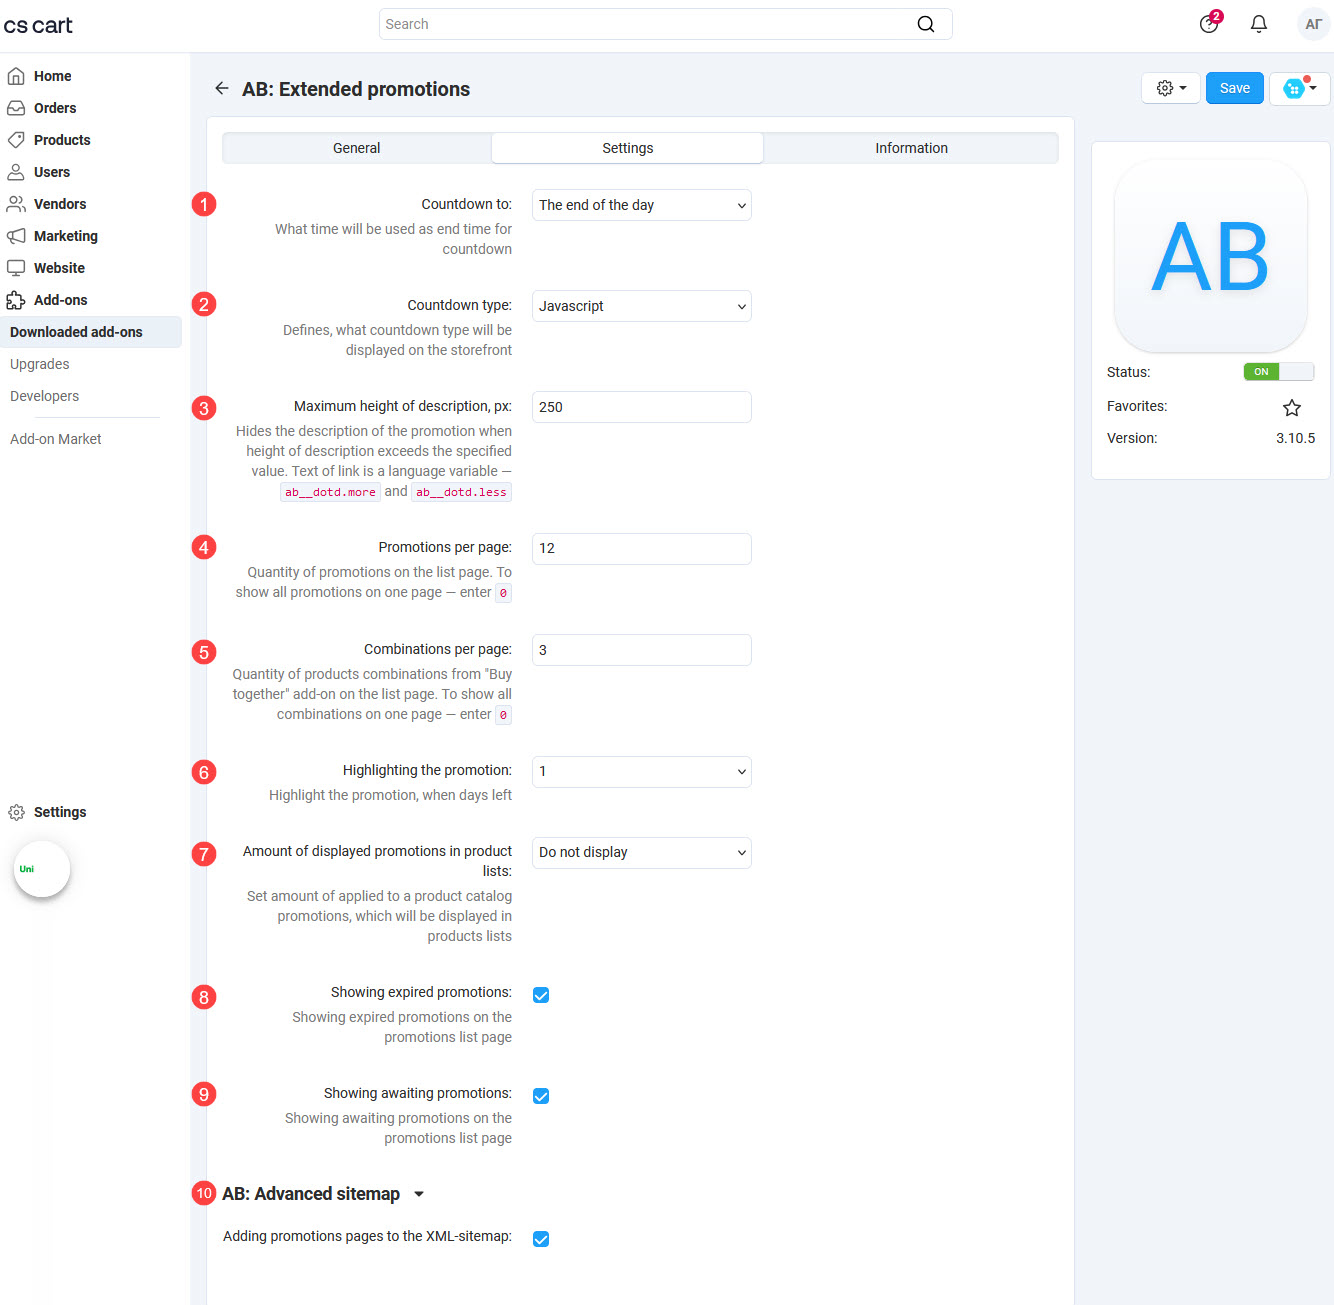Click the version number 3.10.5
This screenshot has width=1334, height=1305.
coord(1296,438)
